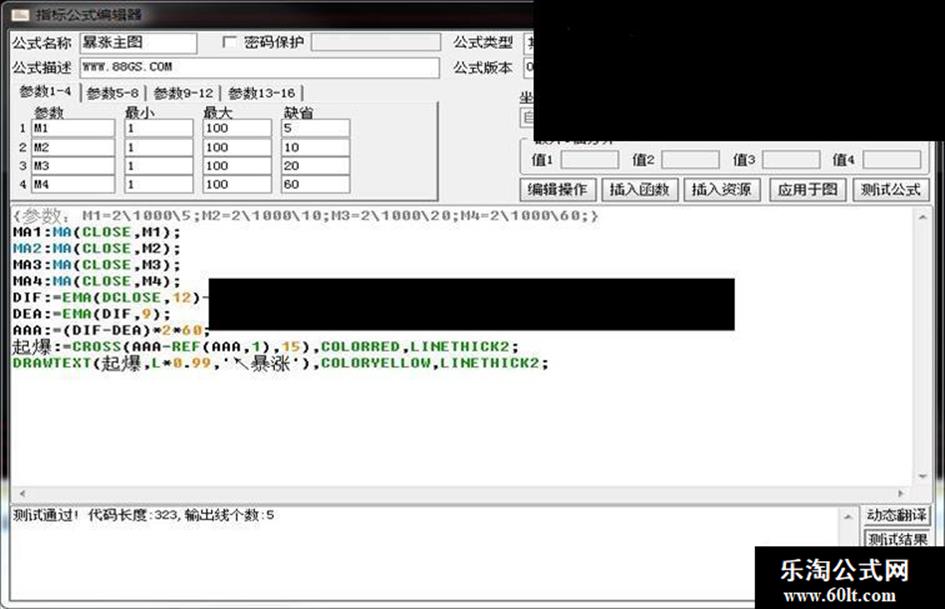Click the password field next to 密码保护
Screen dimensions: 945x609
(x=375, y=42)
